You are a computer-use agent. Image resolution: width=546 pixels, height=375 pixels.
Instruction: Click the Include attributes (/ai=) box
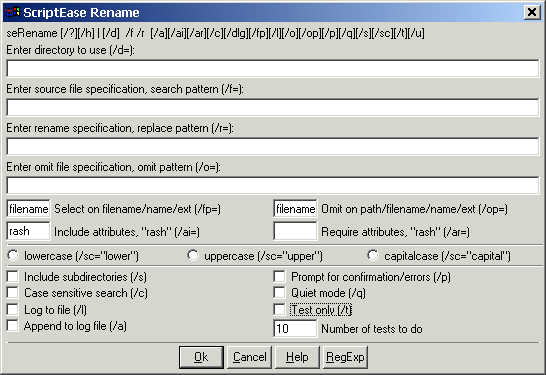click(x=28, y=231)
